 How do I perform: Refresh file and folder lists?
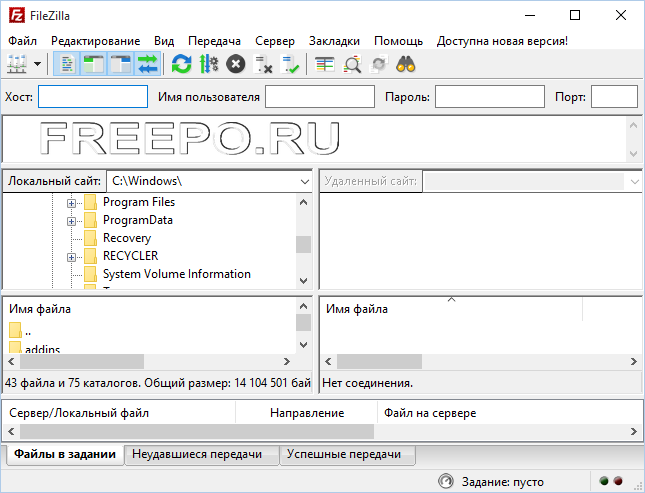[181, 64]
